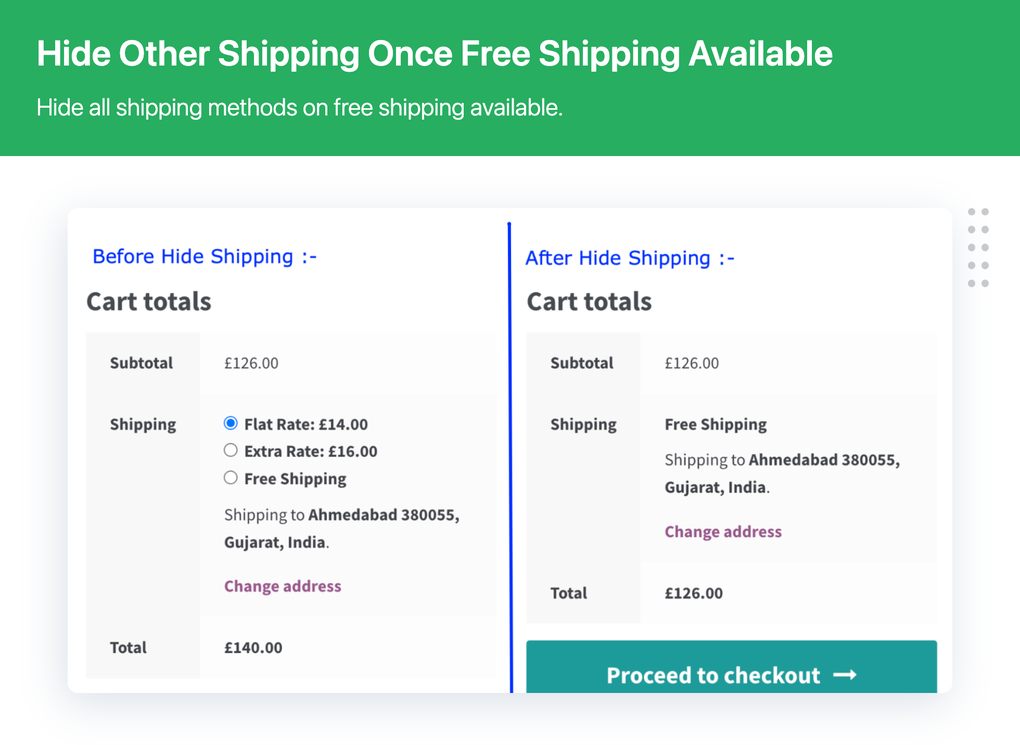
Task: Click the arrow icon on checkout button
Action: (x=846, y=675)
